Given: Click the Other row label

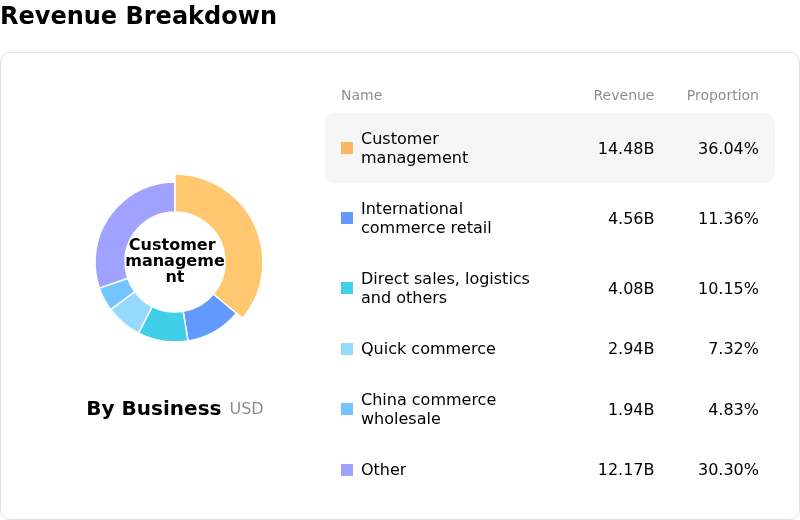Looking at the screenshot, I should coord(383,470).
